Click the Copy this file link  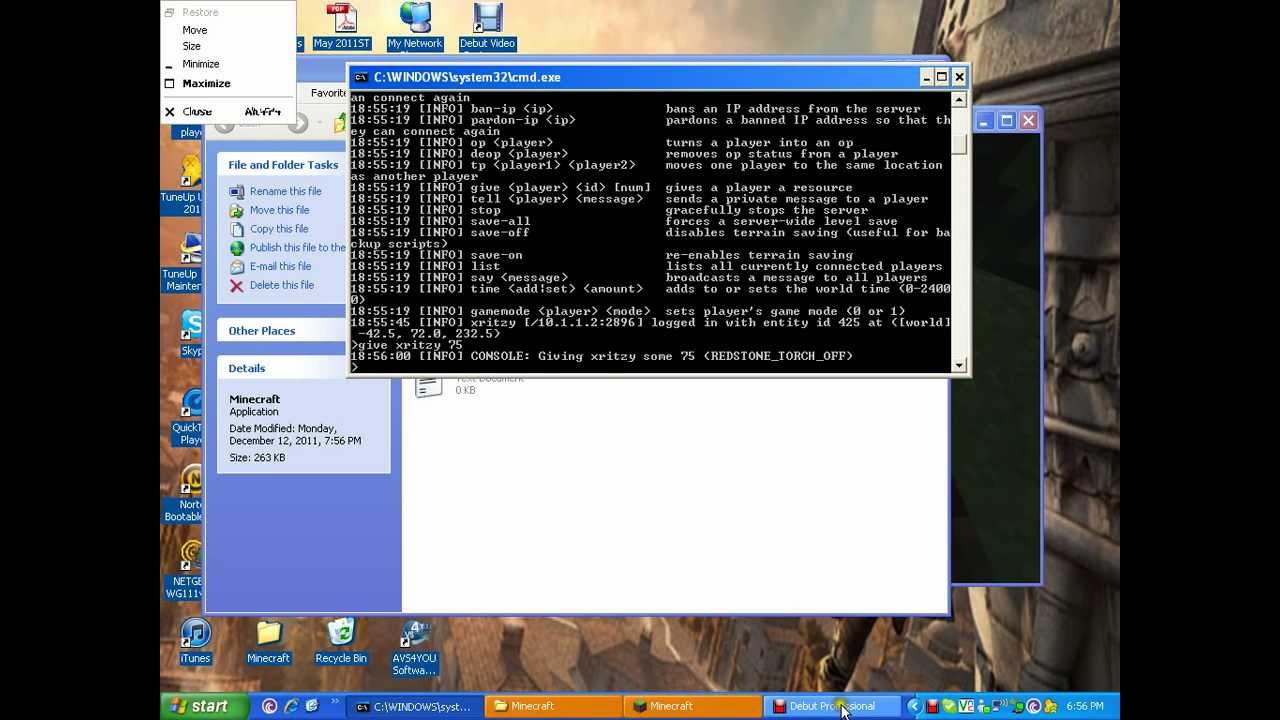pos(279,229)
